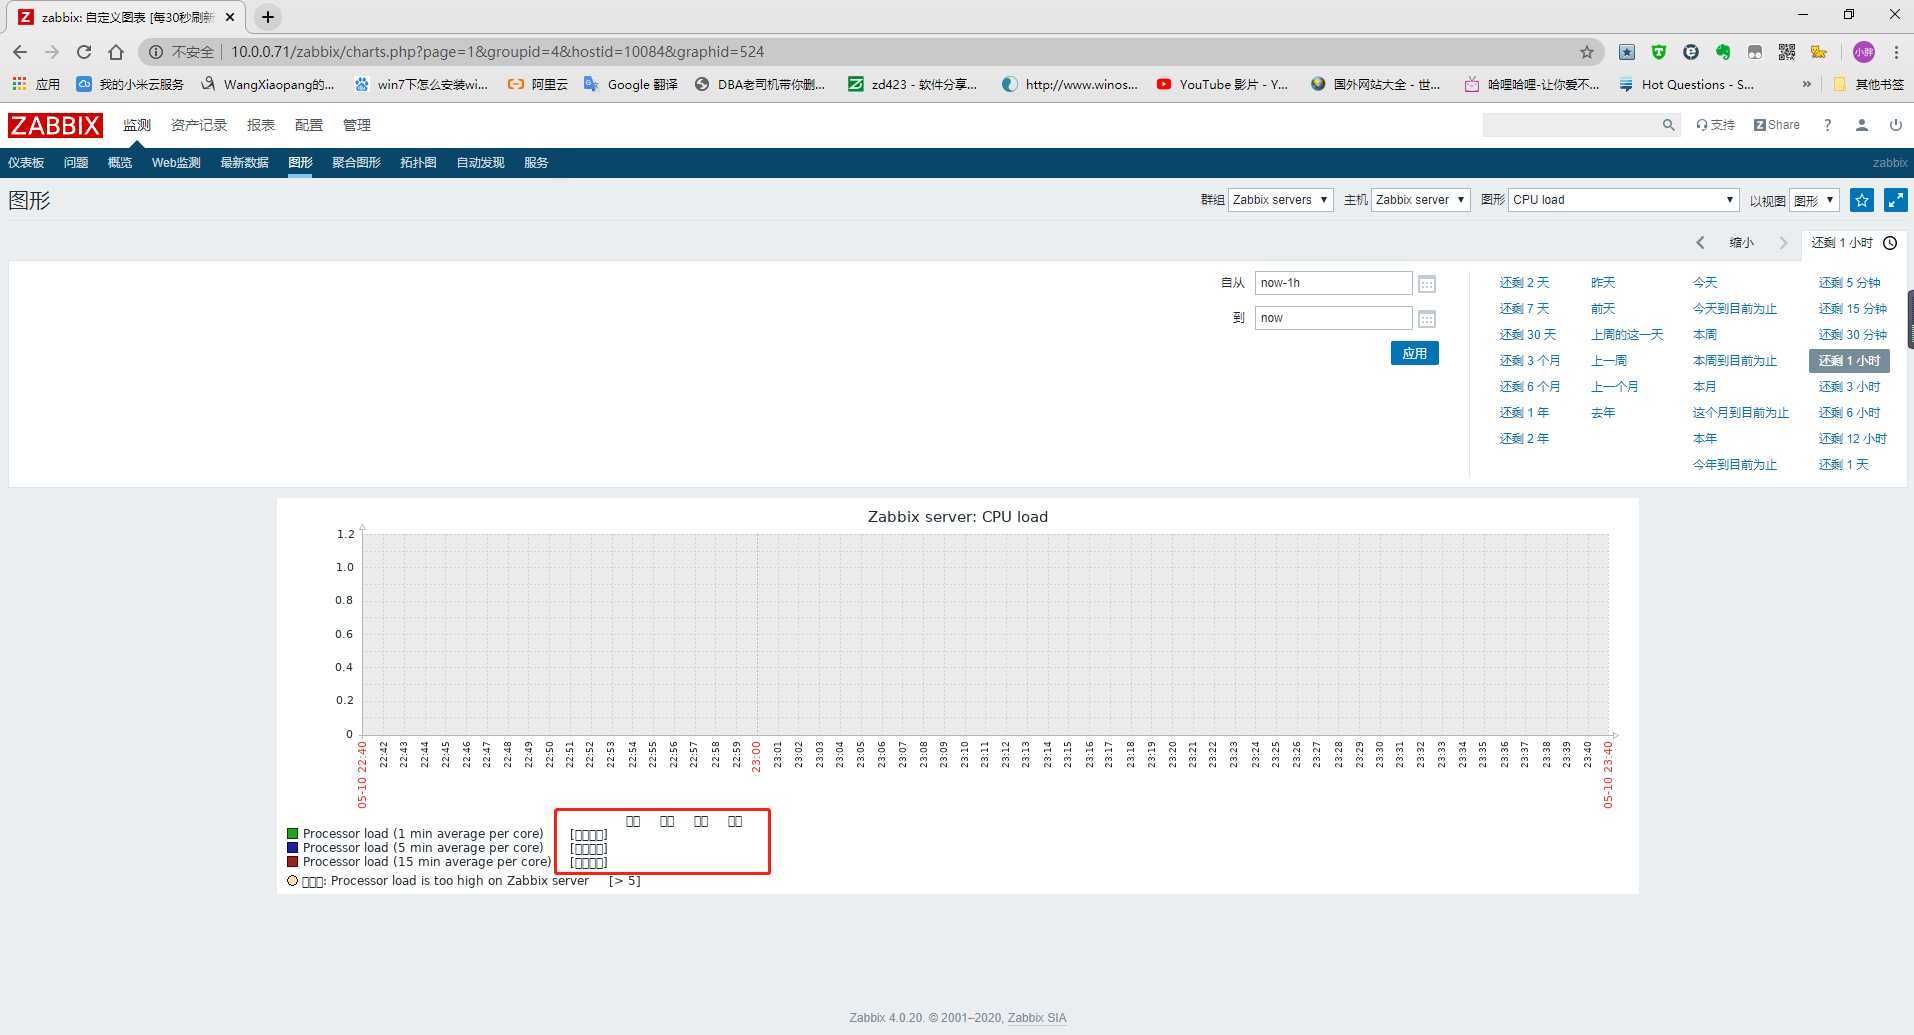Click the From now-1h input field
The height and width of the screenshot is (1035, 1914).
1333,283
